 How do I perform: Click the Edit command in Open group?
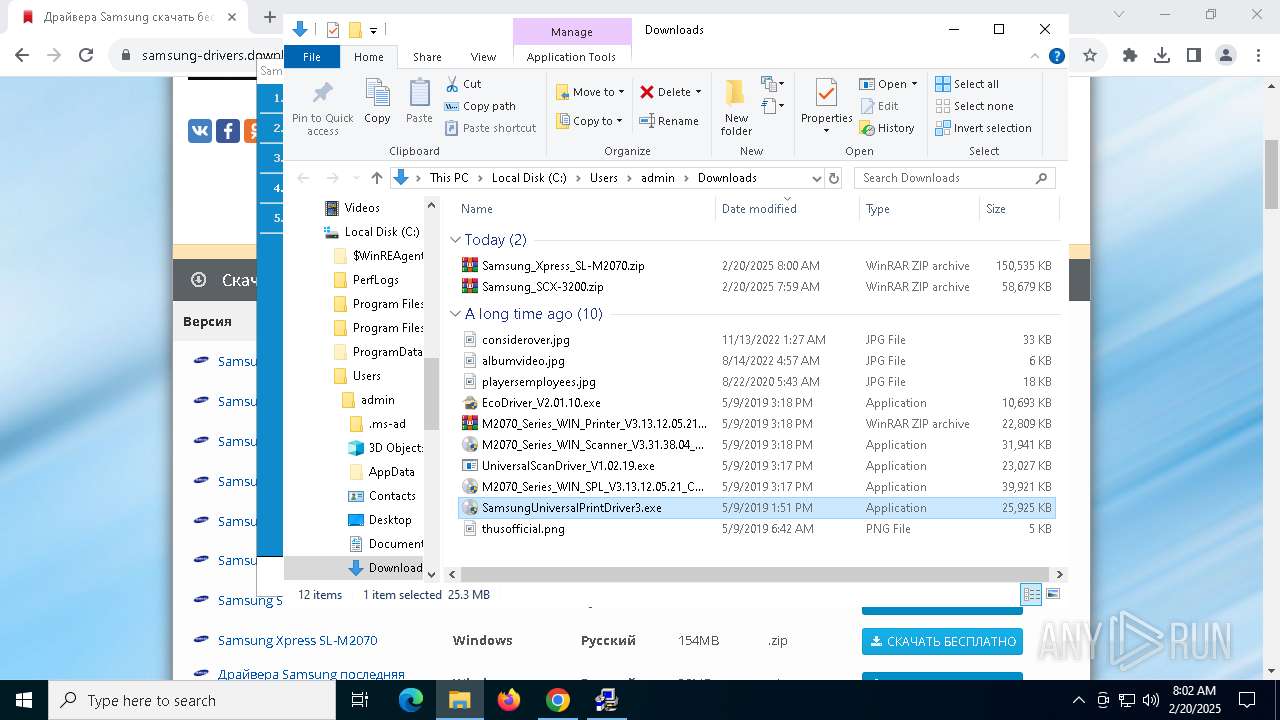[x=878, y=106]
